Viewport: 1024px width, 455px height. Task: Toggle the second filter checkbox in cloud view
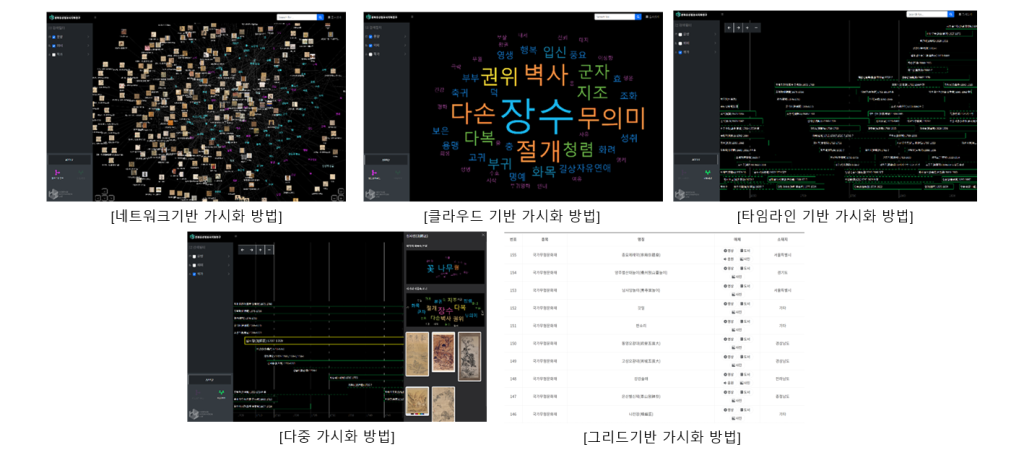370,45
